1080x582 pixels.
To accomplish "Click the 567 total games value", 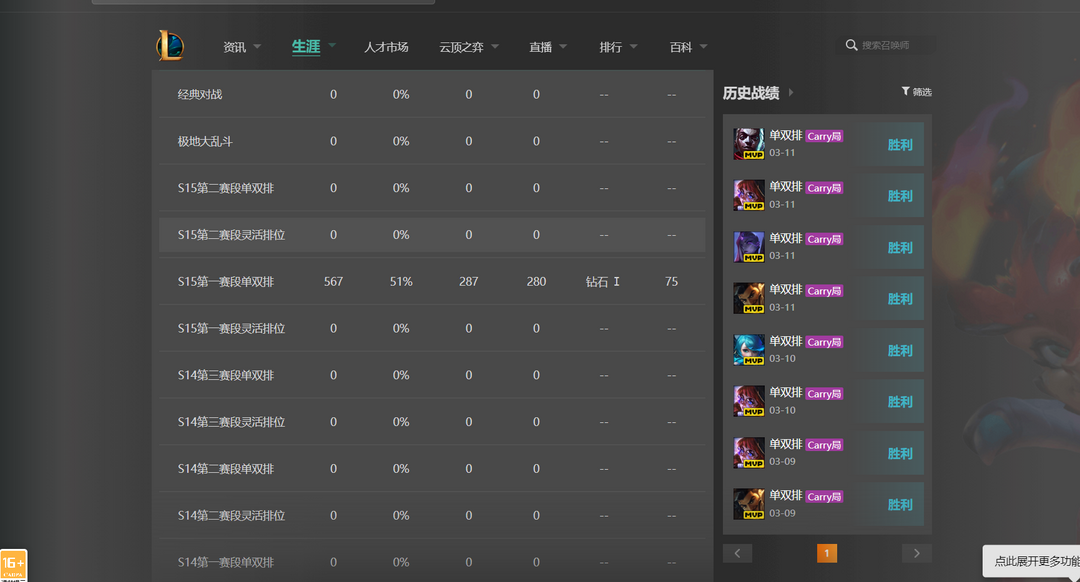I will pos(333,282).
